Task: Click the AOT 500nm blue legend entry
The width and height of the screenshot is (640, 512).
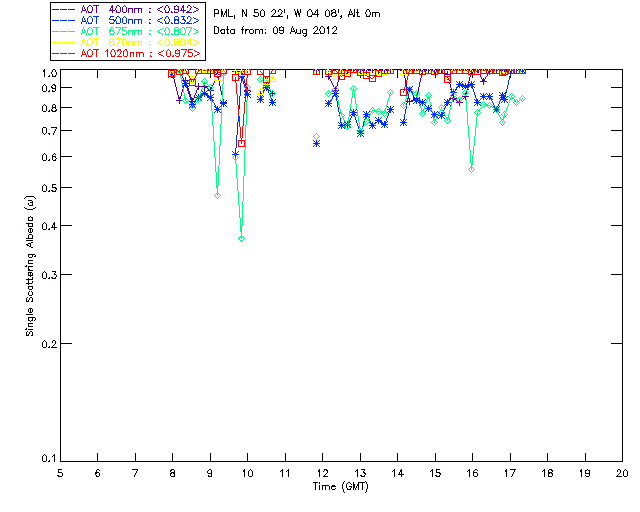Action: pos(127,20)
